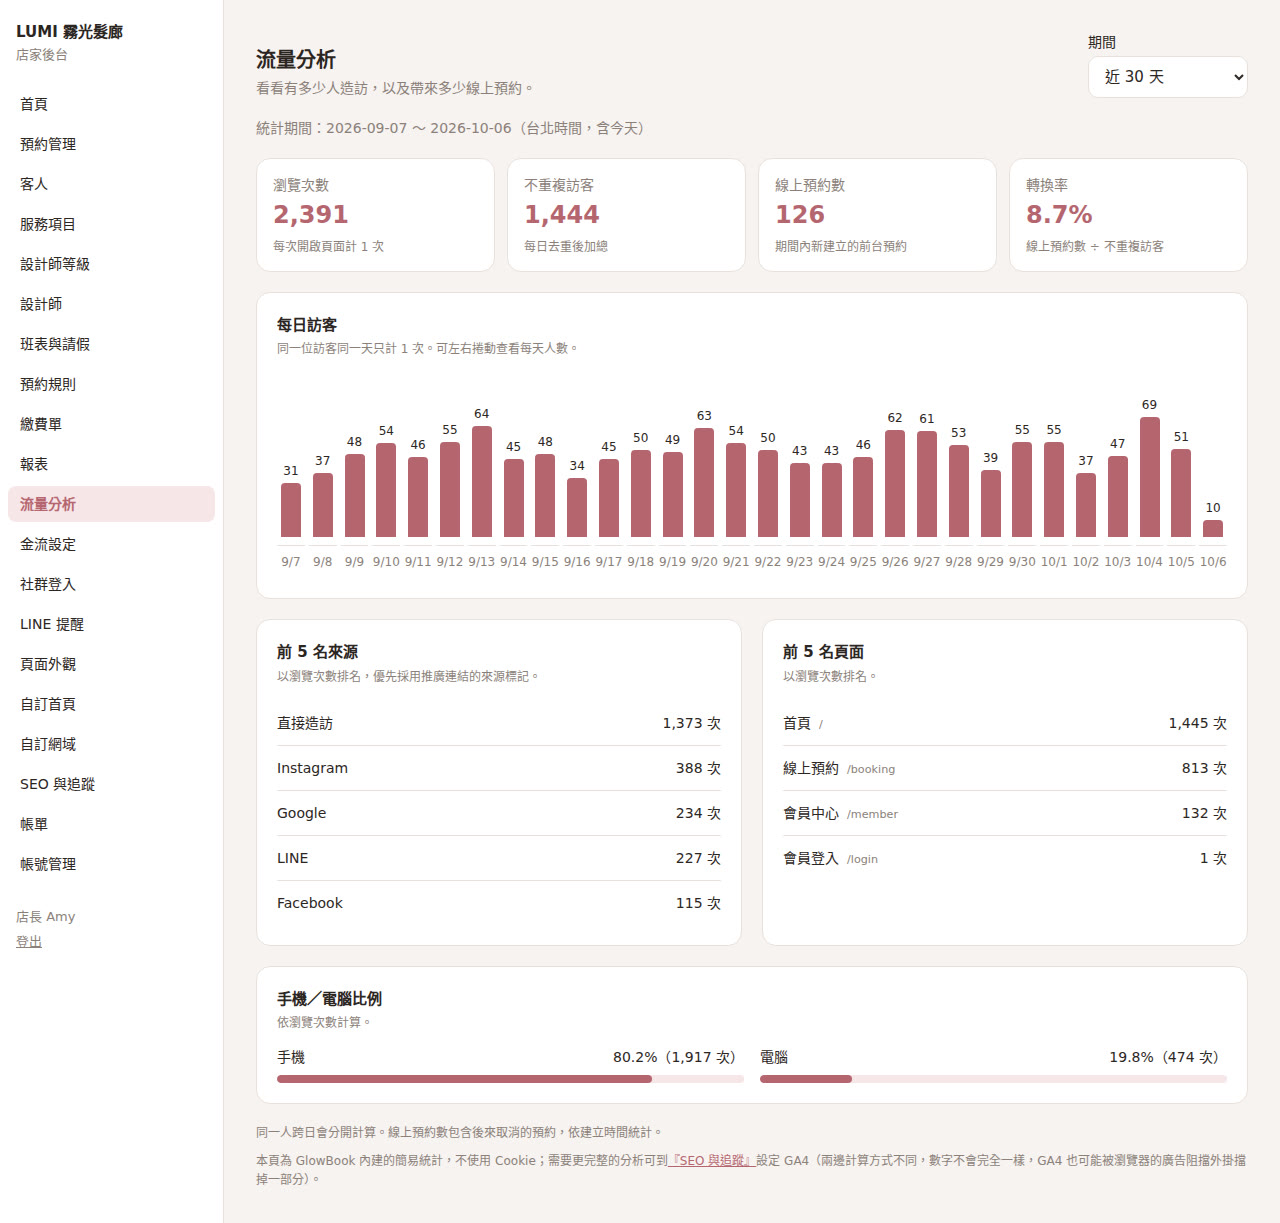Screen dimensions: 1280x1223
Task: Open 服務項目 in the sidebar
Action: tap(111, 224)
